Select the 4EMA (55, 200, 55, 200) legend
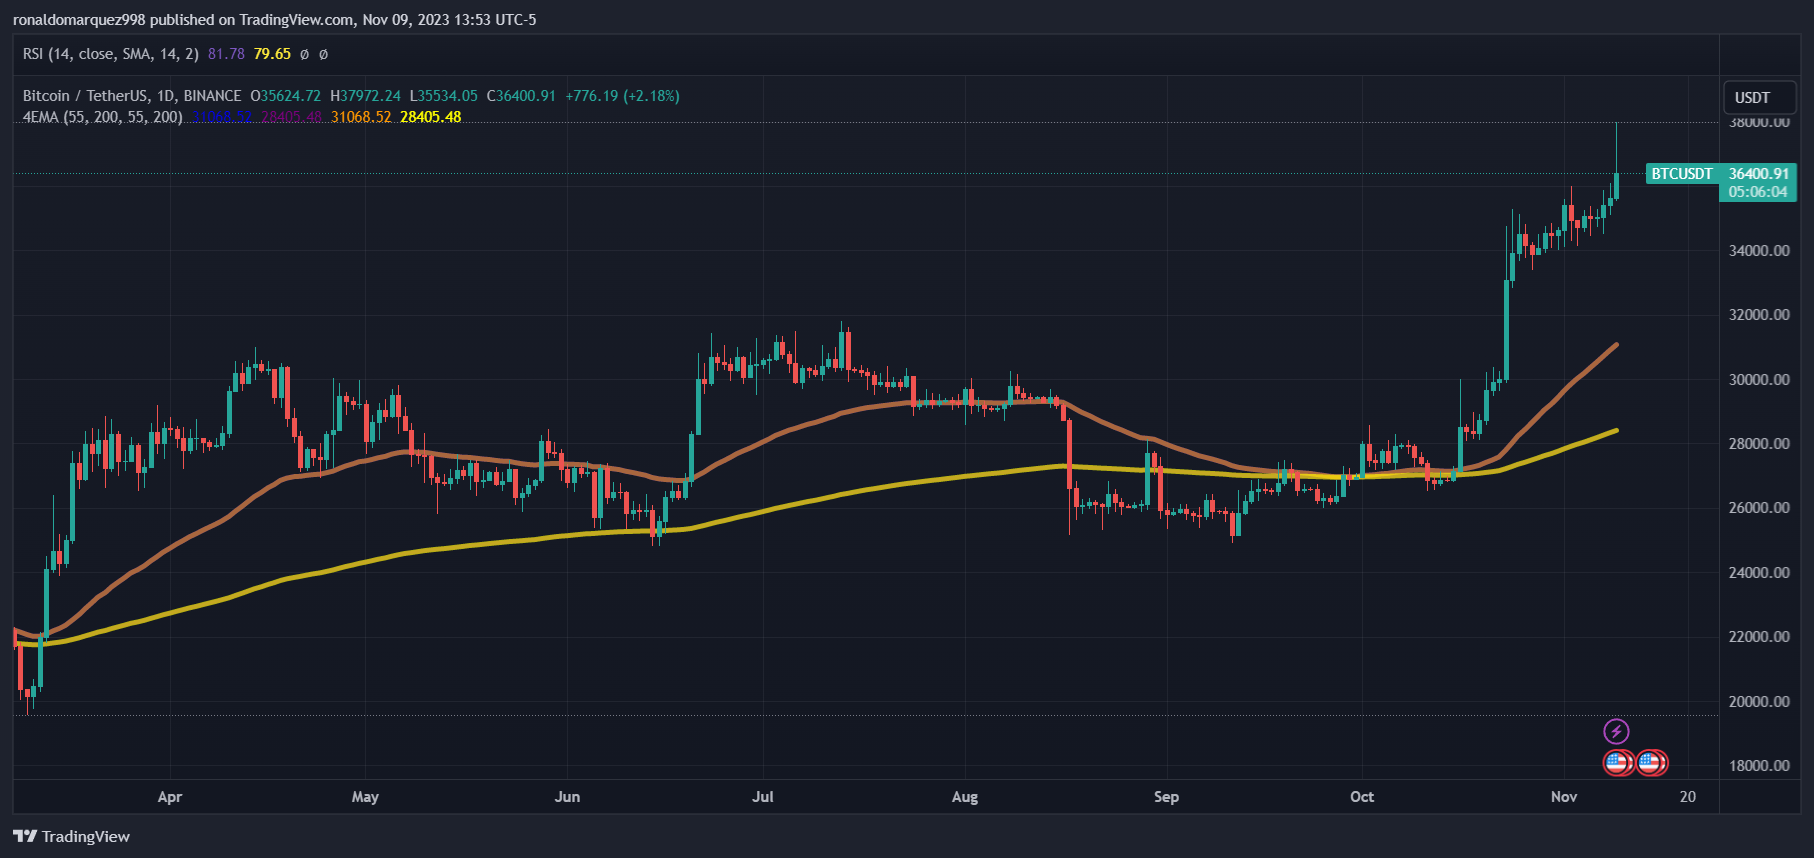This screenshot has width=1814, height=858. pos(102,117)
